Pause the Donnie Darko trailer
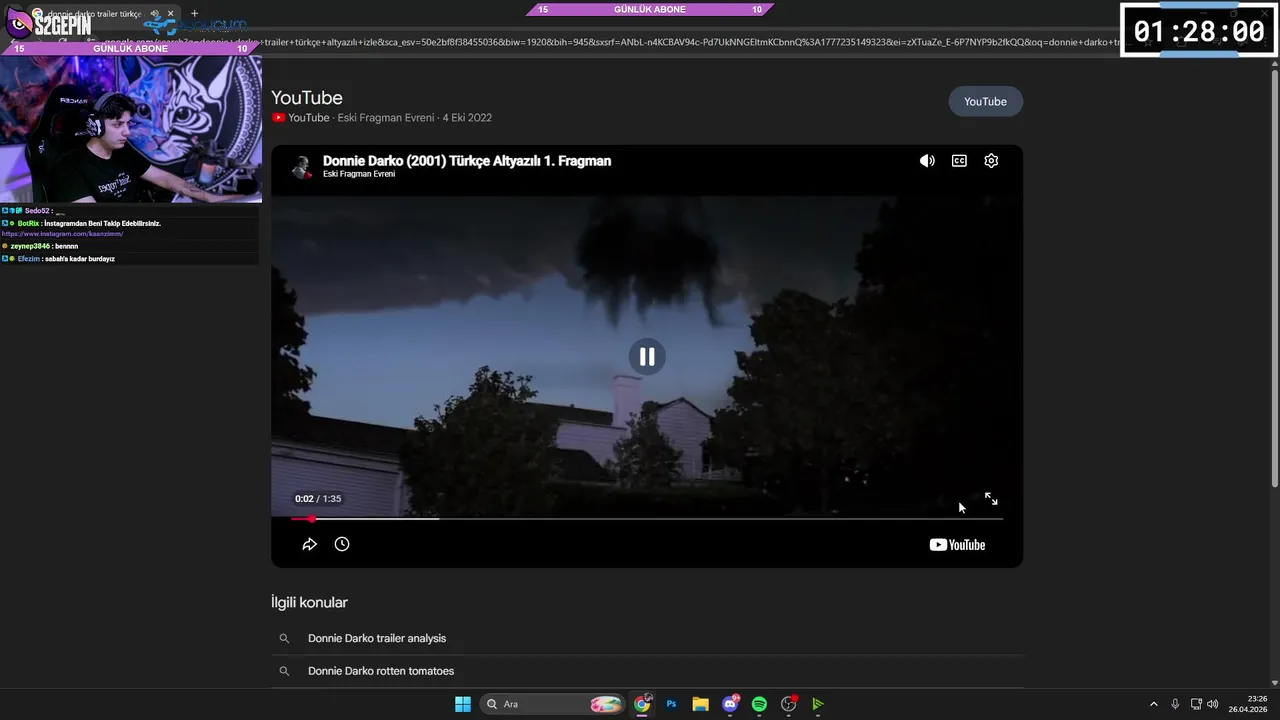 (647, 356)
